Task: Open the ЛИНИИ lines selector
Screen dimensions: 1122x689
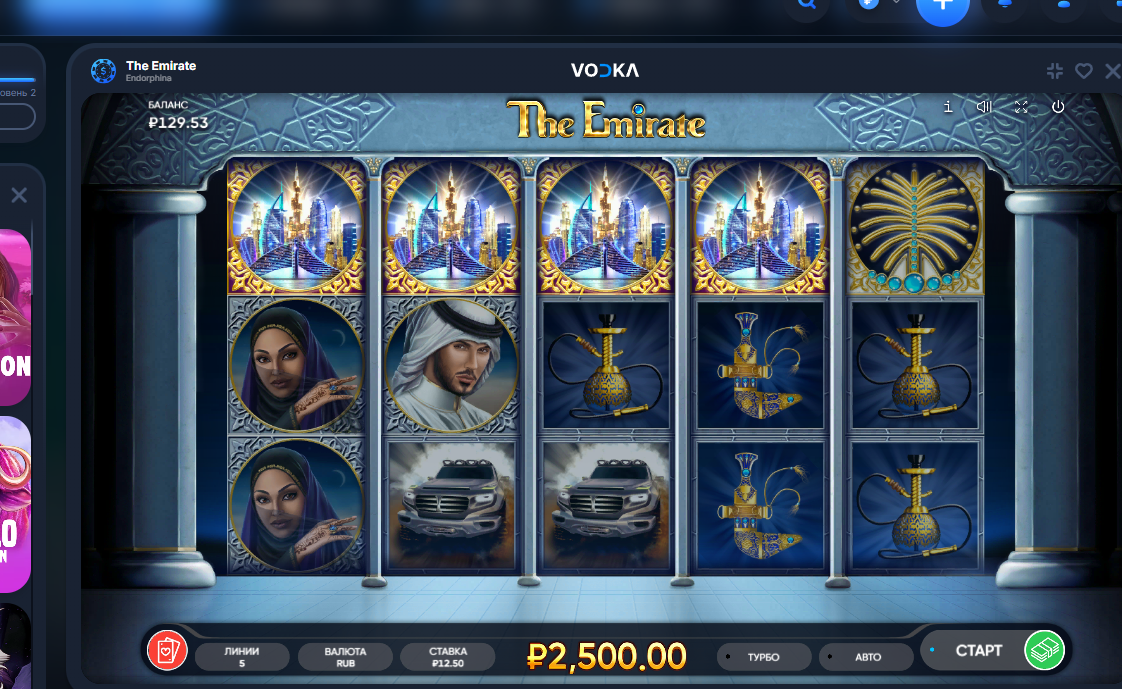Action: [242, 657]
